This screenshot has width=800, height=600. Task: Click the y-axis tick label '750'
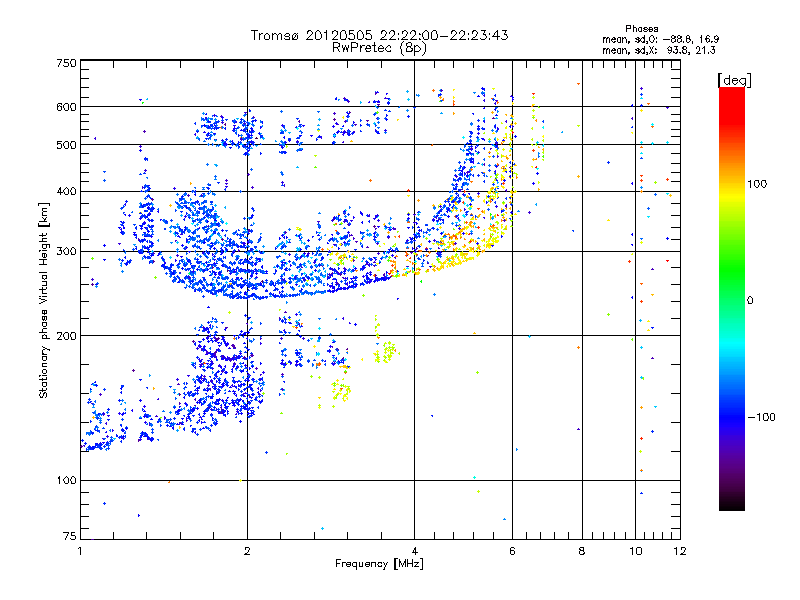[x=66, y=63]
